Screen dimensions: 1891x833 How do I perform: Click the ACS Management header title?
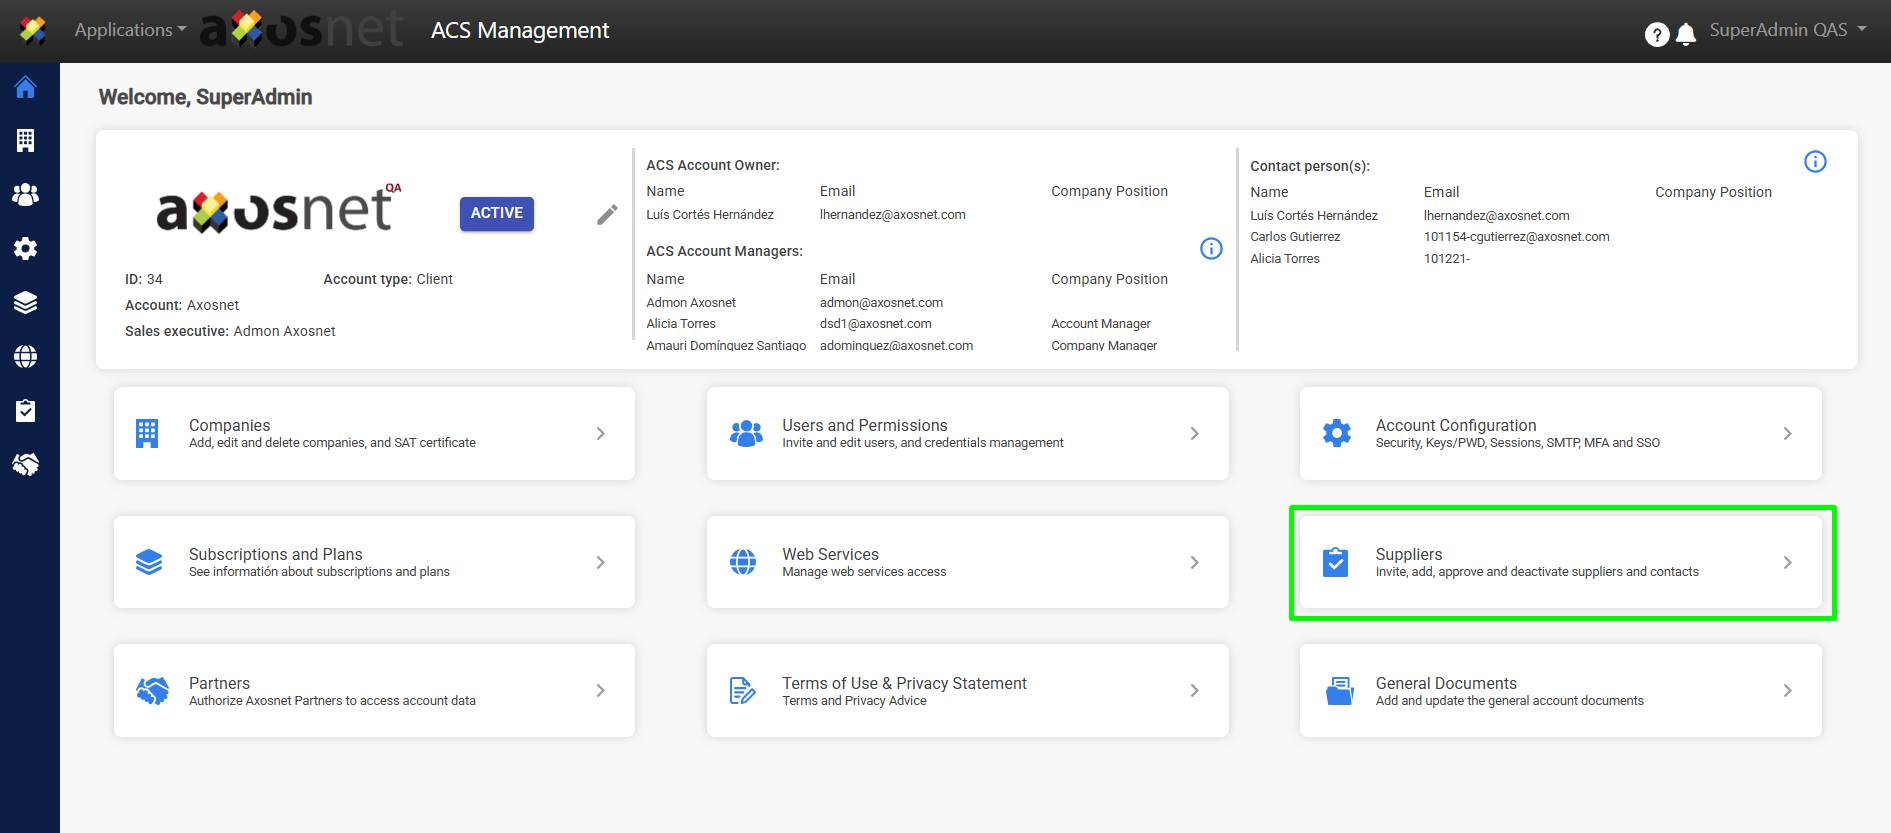(520, 31)
